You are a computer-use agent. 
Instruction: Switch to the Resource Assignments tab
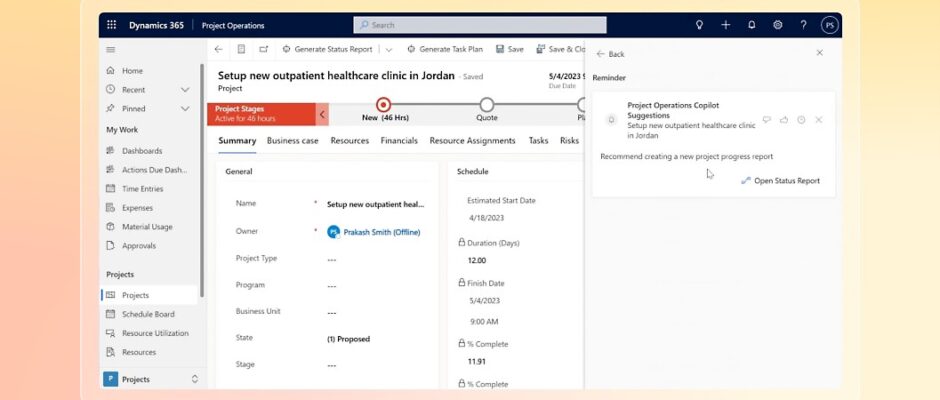472,141
